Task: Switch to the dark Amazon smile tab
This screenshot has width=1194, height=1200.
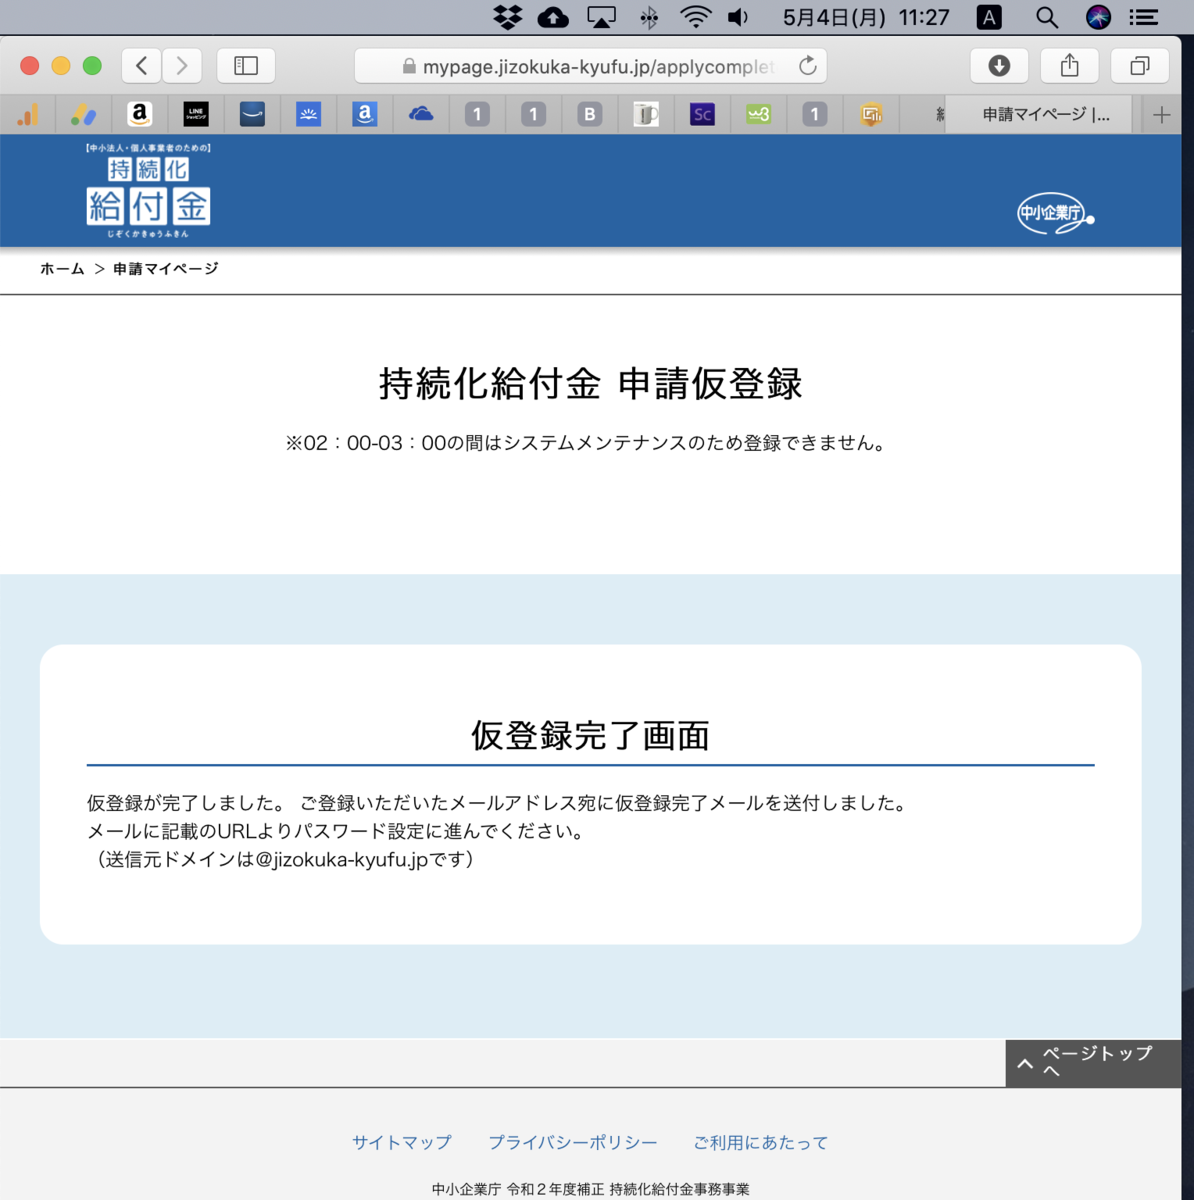Action: (252, 115)
